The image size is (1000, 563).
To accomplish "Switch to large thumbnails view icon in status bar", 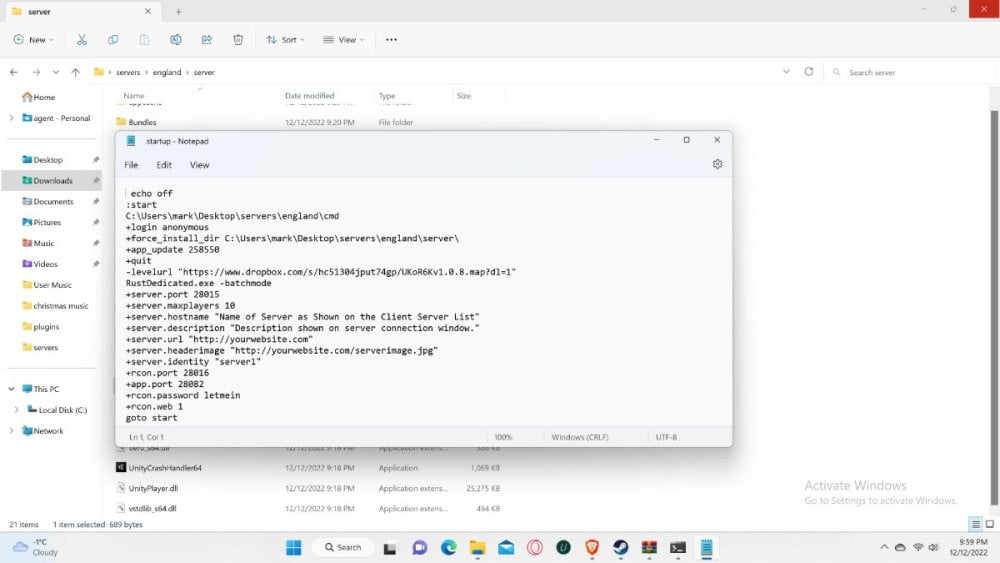I will [989, 524].
